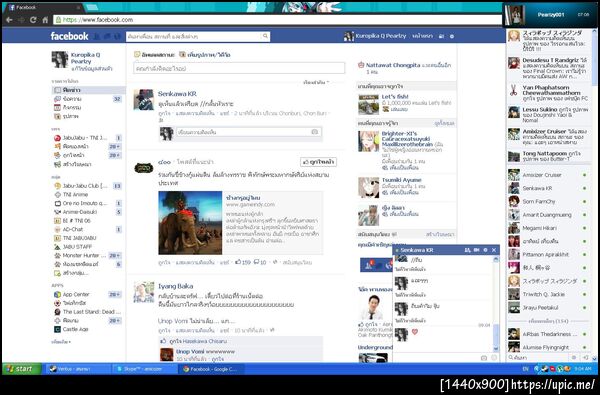The image size is (600, 395).
Task: Open chat sidebar options gear
Action: 574,357
